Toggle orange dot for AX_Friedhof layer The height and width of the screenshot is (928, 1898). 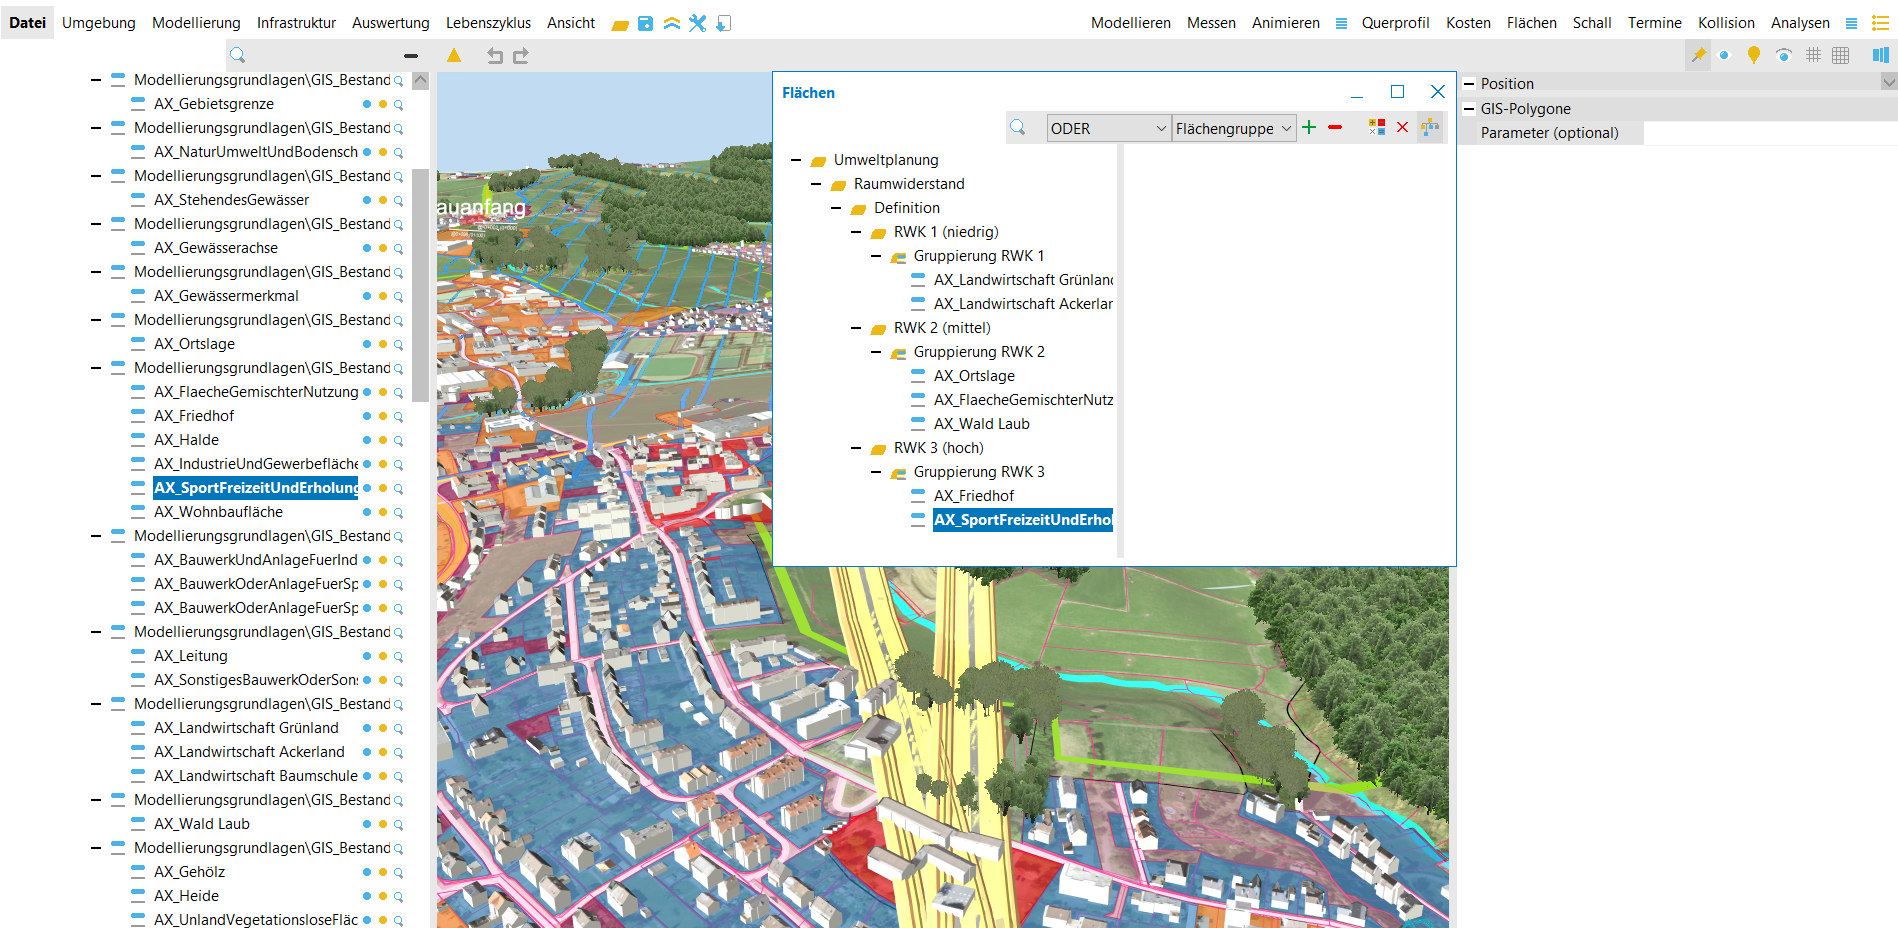(382, 416)
